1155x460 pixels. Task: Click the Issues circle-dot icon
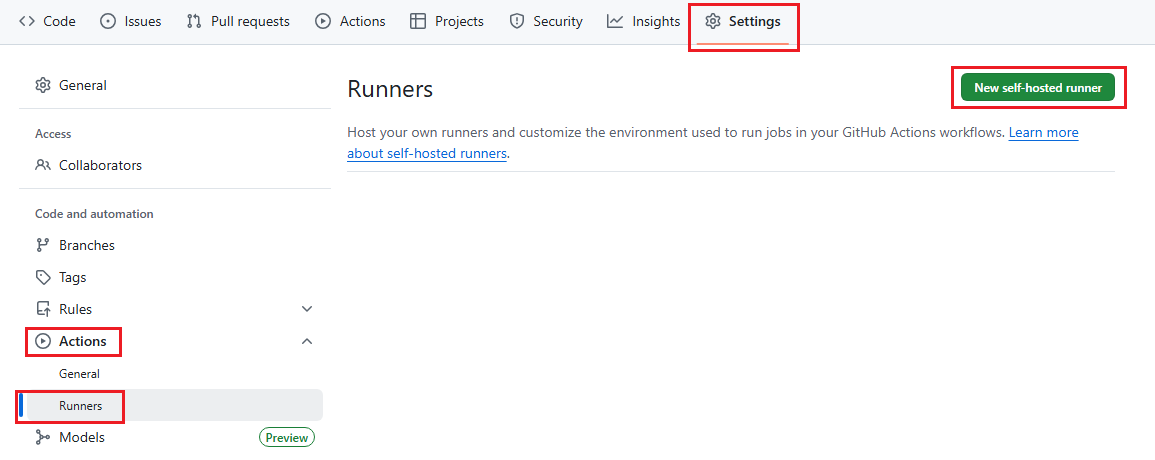[x=108, y=21]
